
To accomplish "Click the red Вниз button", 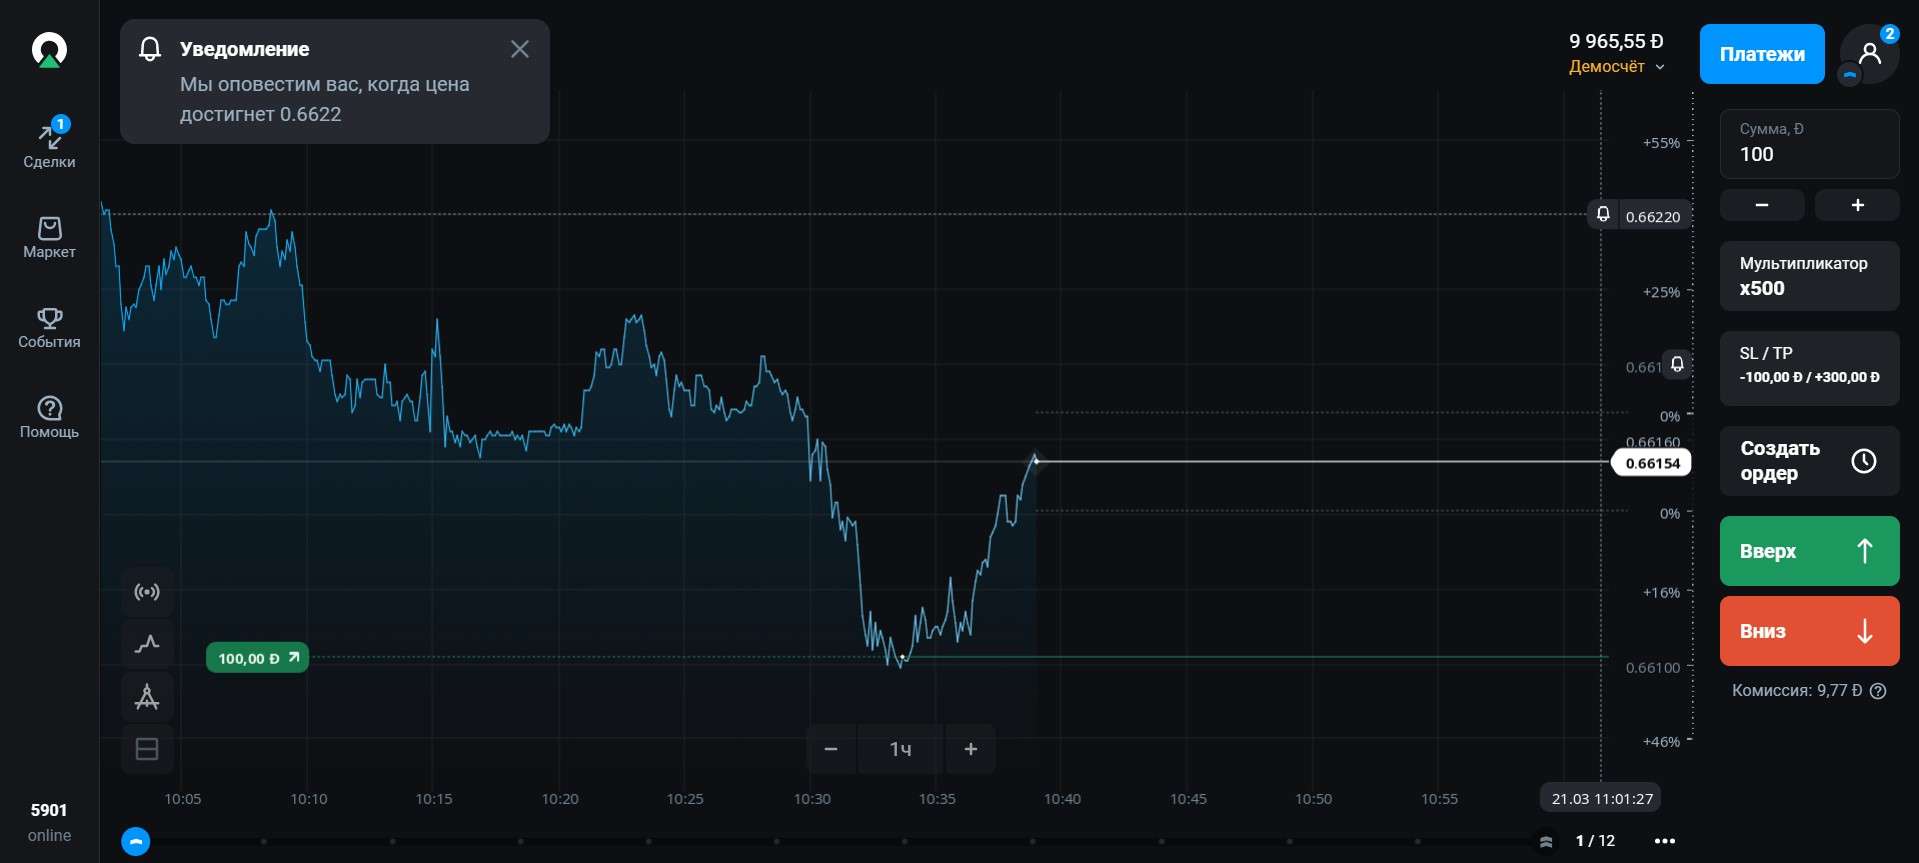I will point(1809,631).
